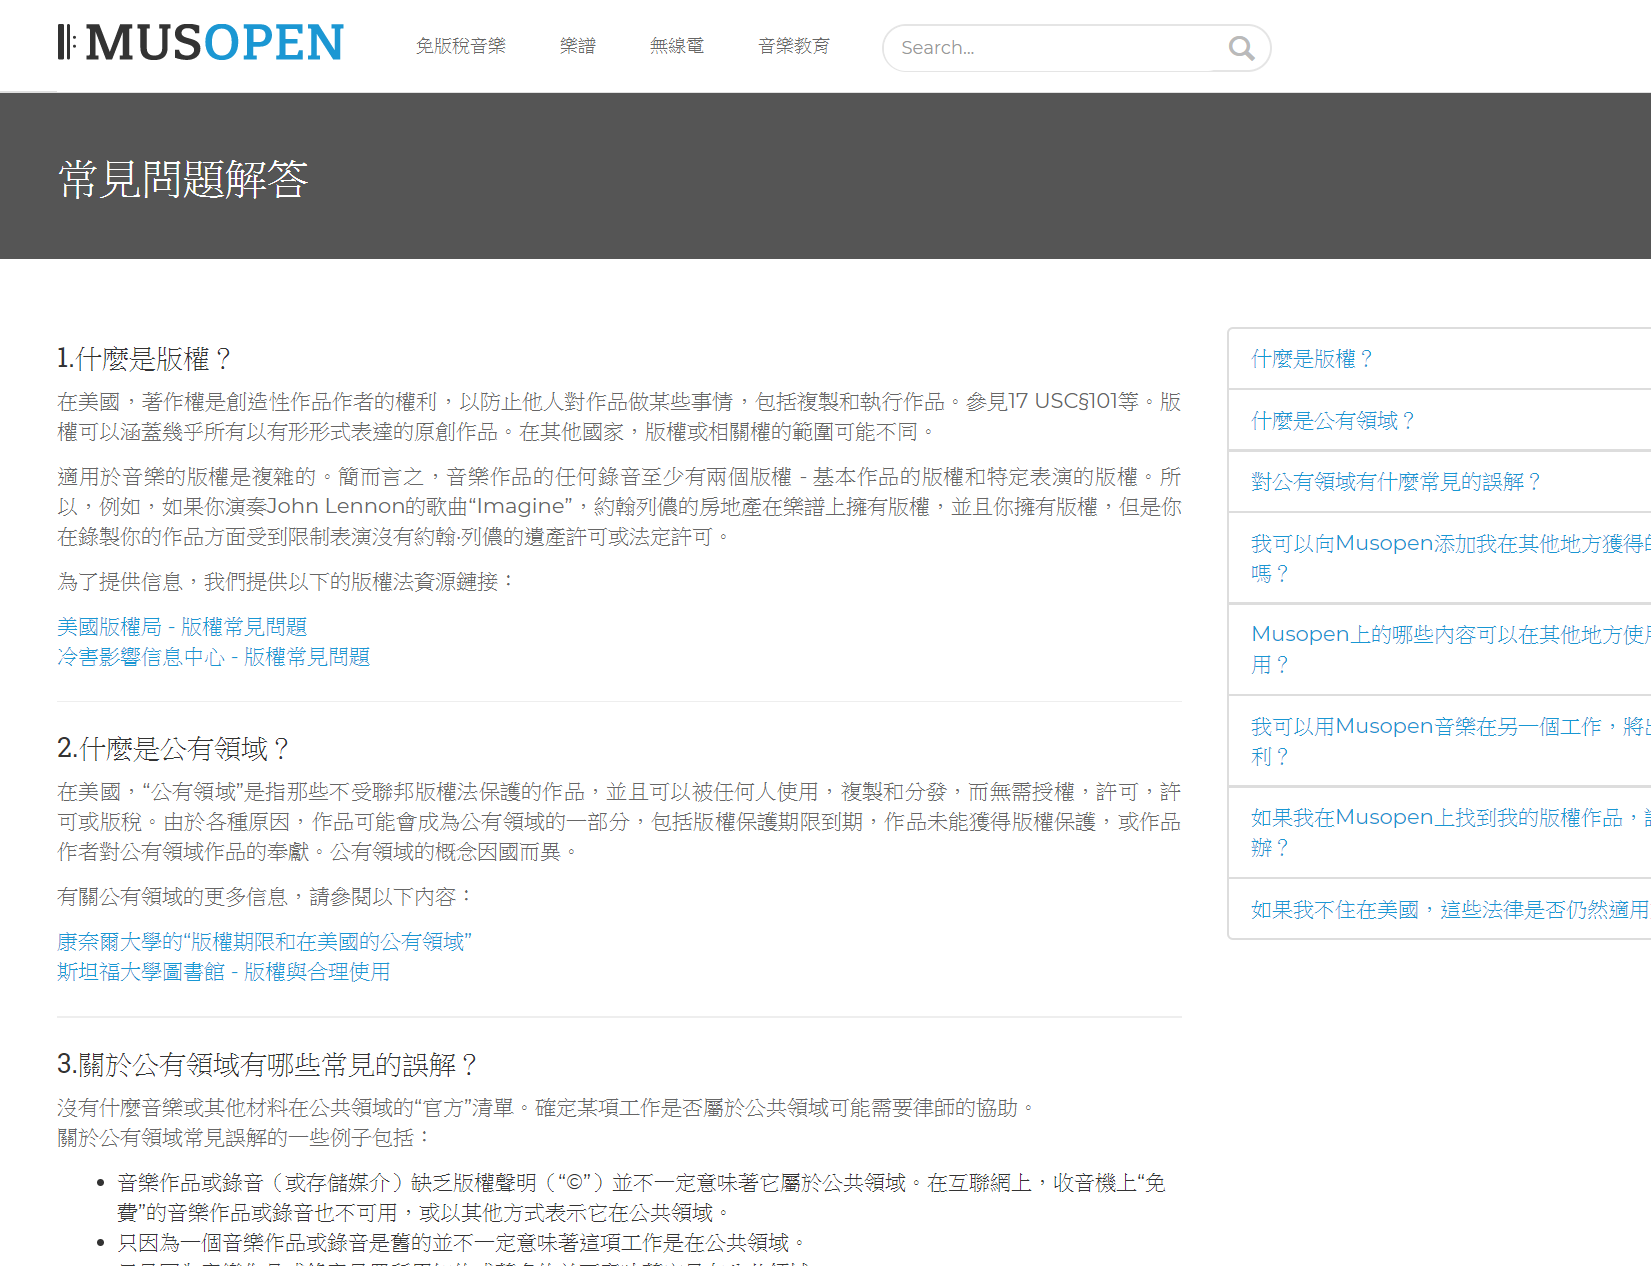Select sidebar item Musopen上的哪些內容可以在其他地方使用
The height and width of the screenshot is (1266, 1651).
click(x=1439, y=649)
